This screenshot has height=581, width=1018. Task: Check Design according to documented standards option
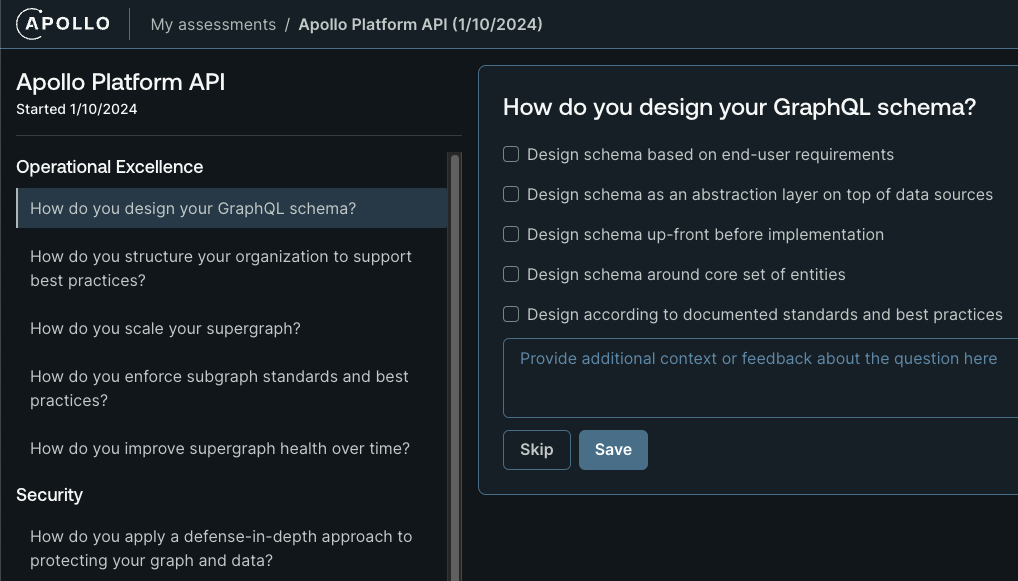pos(511,314)
